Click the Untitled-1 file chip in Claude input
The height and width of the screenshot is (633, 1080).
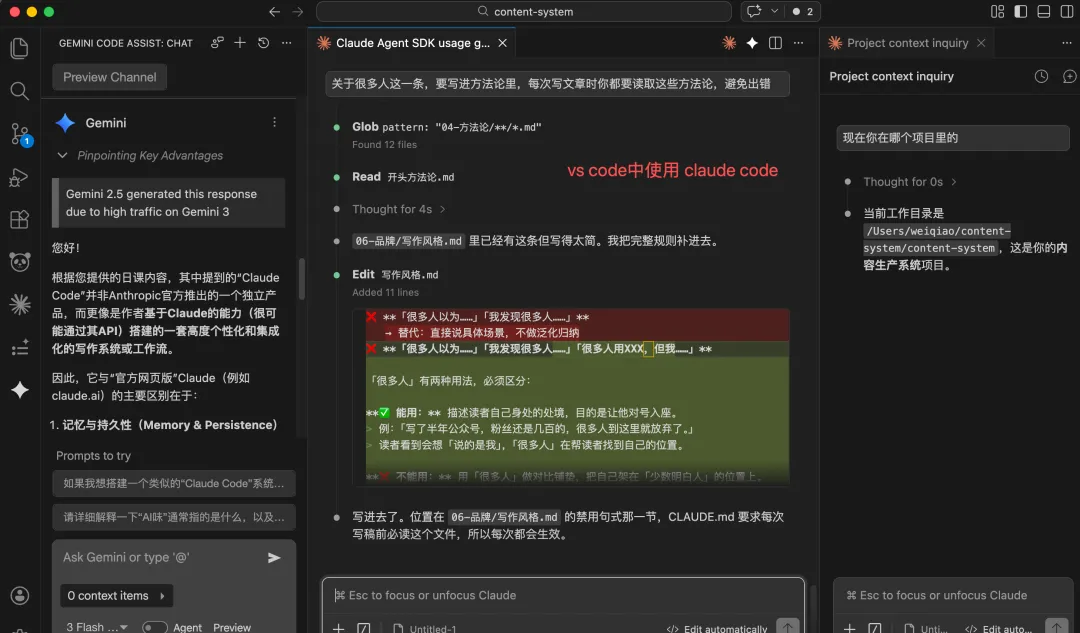pyautogui.click(x=424, y=628)
